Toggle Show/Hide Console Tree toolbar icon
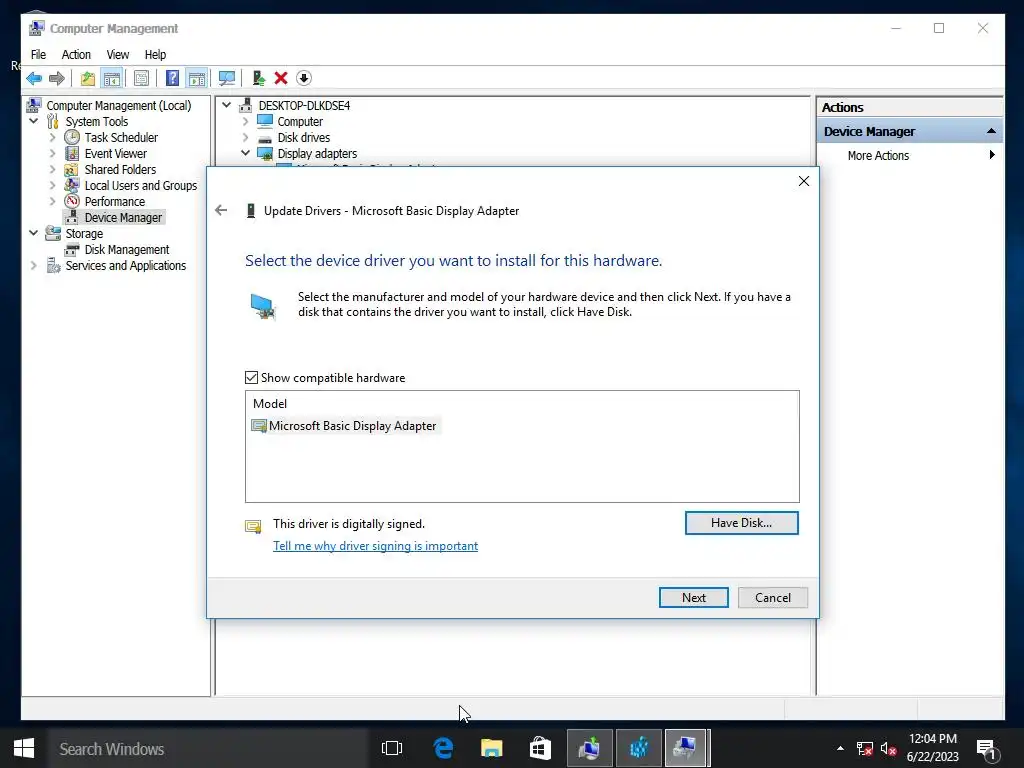The width and height of the screenshot is (1024, 768). (x=112, y=78)
